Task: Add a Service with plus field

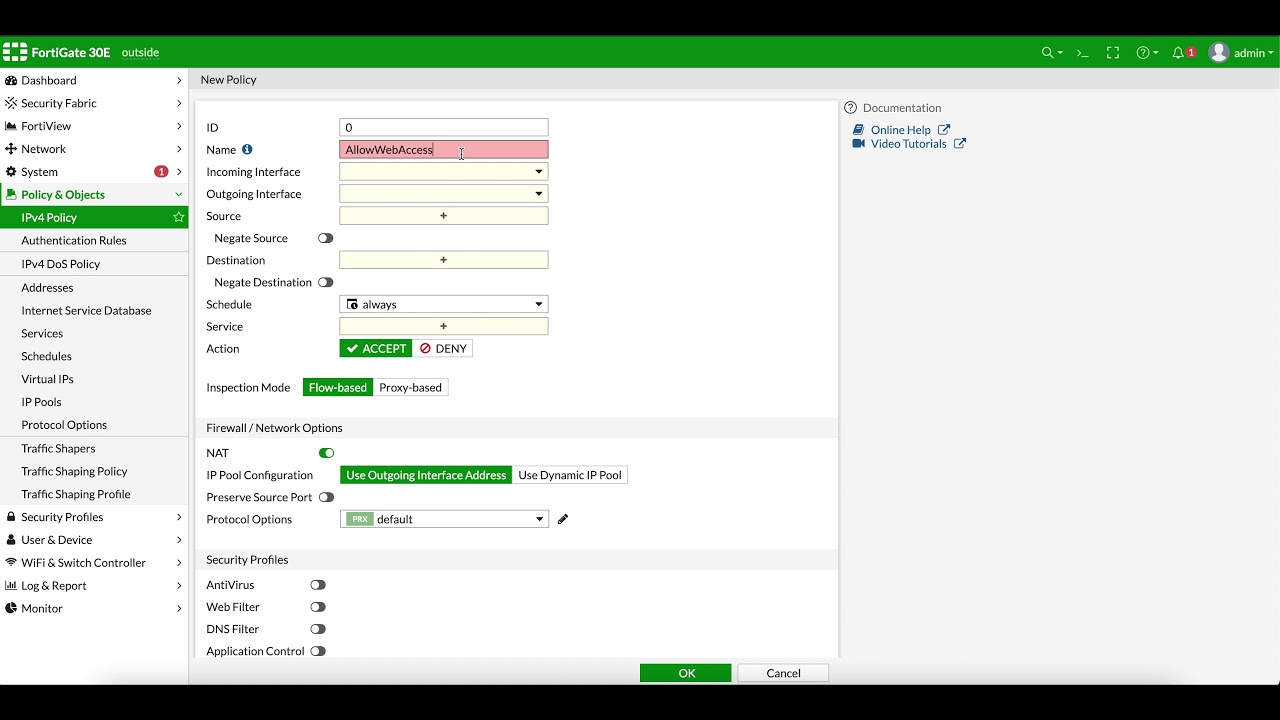Action: click(444, 326)
